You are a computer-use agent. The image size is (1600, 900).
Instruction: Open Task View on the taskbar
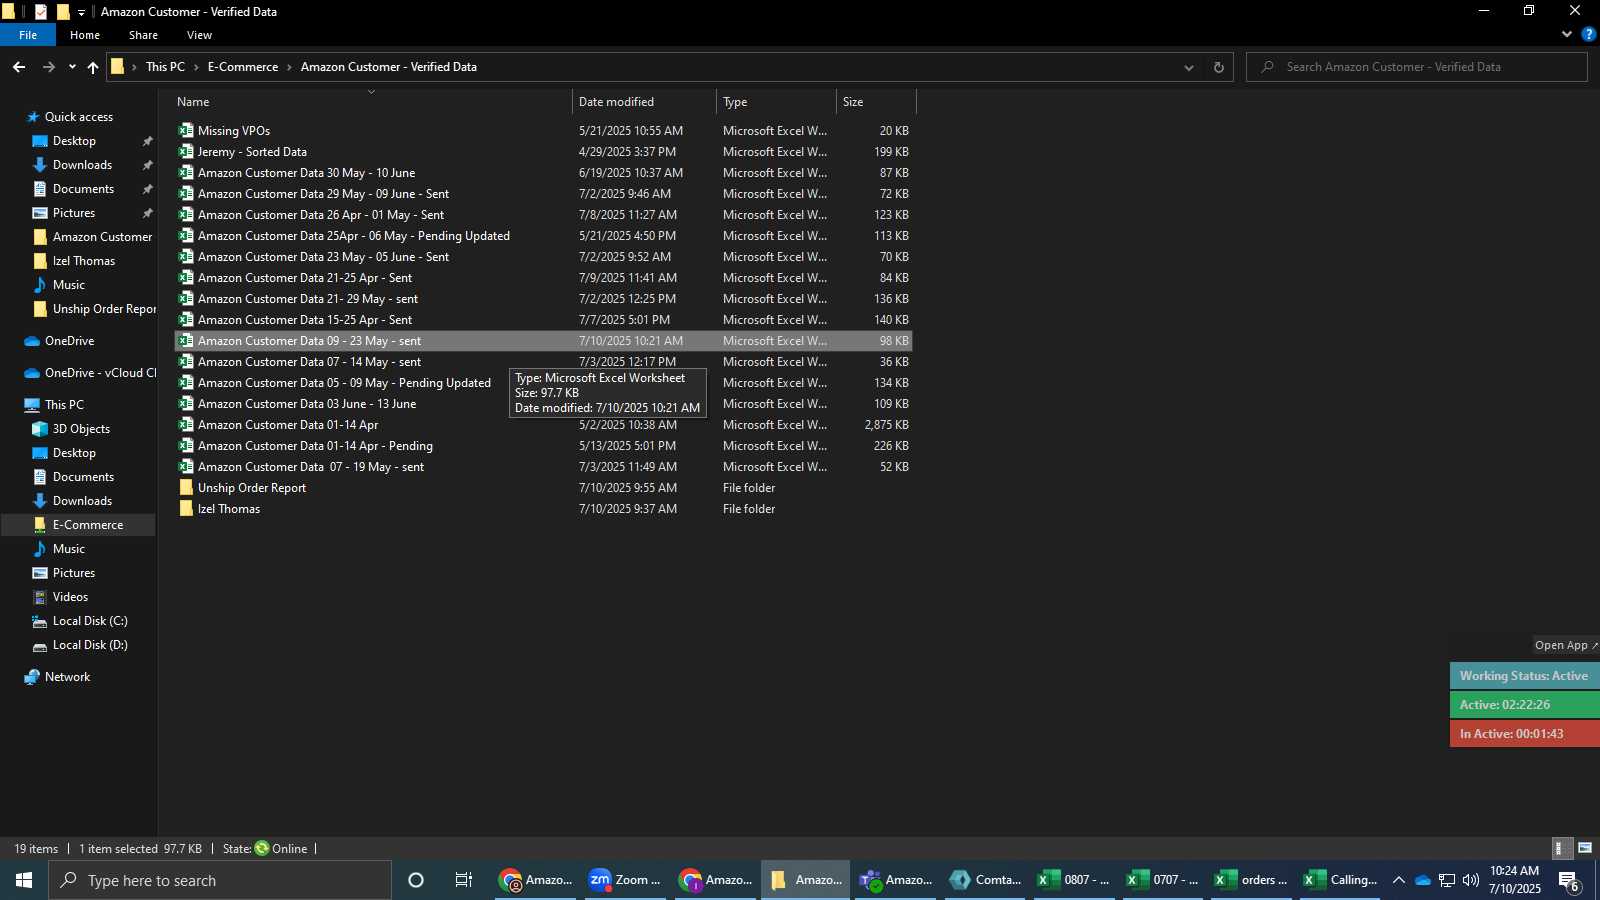click(x=464, y=880)
